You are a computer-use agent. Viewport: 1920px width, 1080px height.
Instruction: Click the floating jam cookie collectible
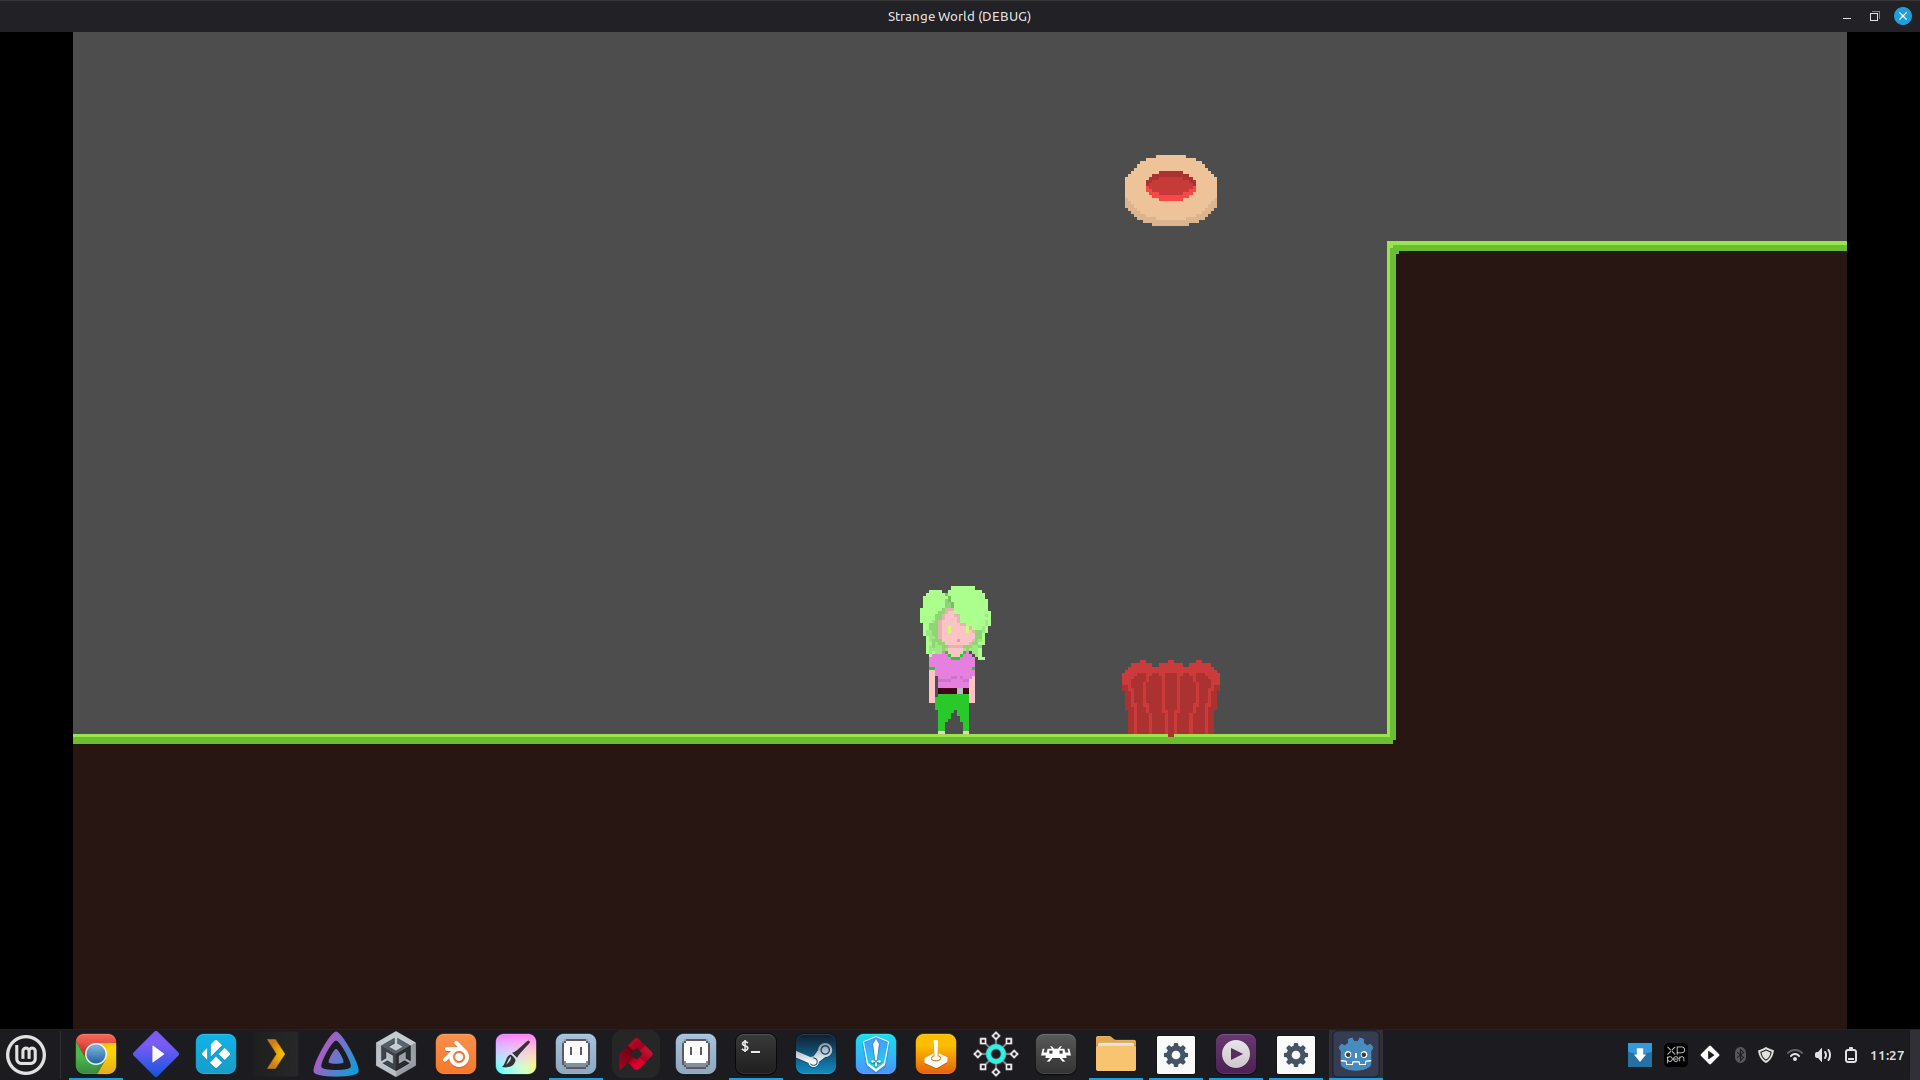point(1170,190)
